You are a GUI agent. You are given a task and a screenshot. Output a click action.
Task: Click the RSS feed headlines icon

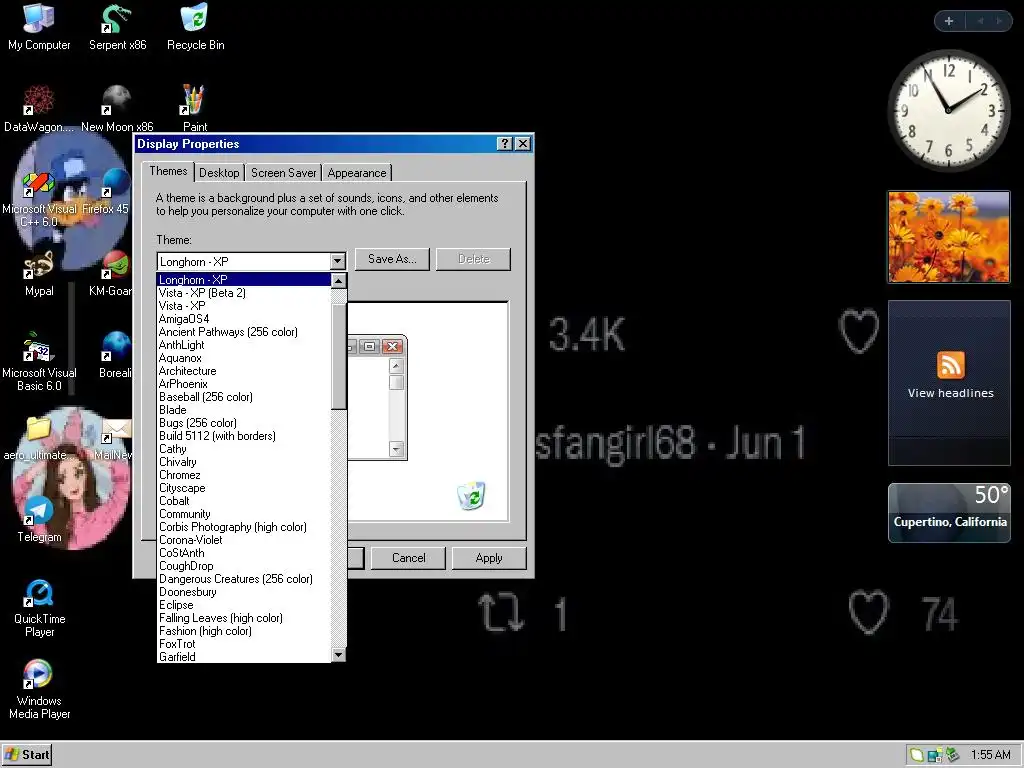(950, 364)
